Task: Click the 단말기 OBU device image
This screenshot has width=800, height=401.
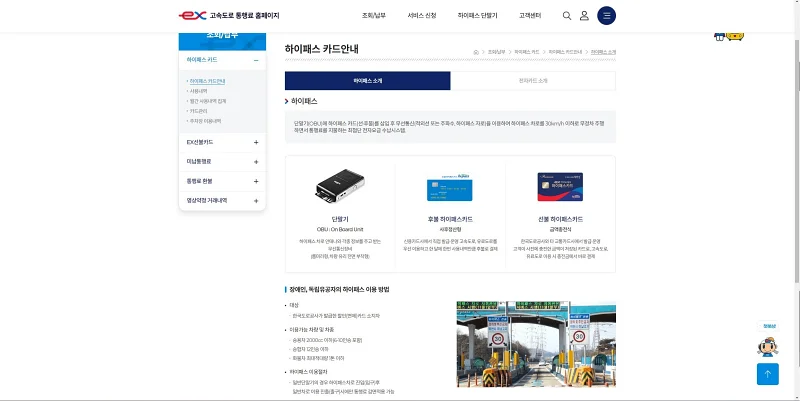Action: (340, 186)
